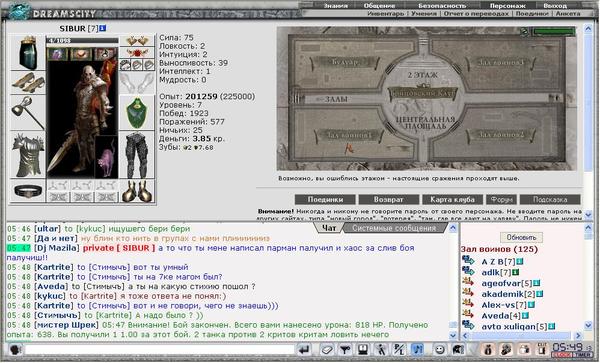This screenshot has width=600, height=363.
Task: Click the user list horizontal scrollbar
Action: click(x=522, y=335)
